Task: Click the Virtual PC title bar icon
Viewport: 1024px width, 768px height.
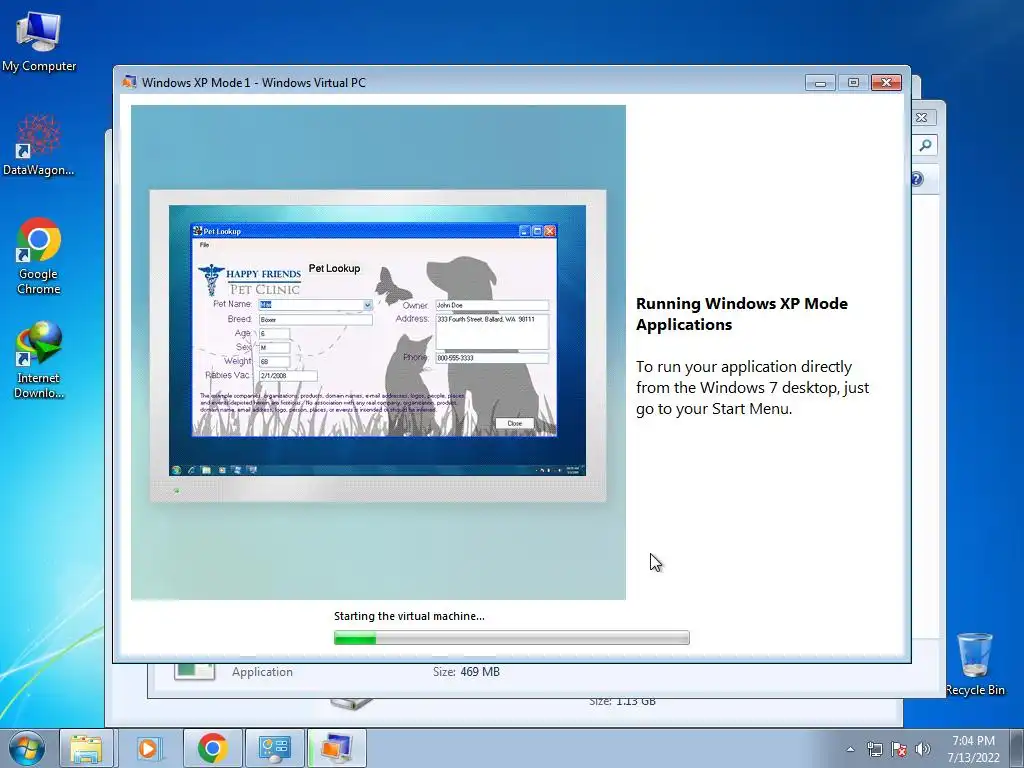Action: point(129,82)
